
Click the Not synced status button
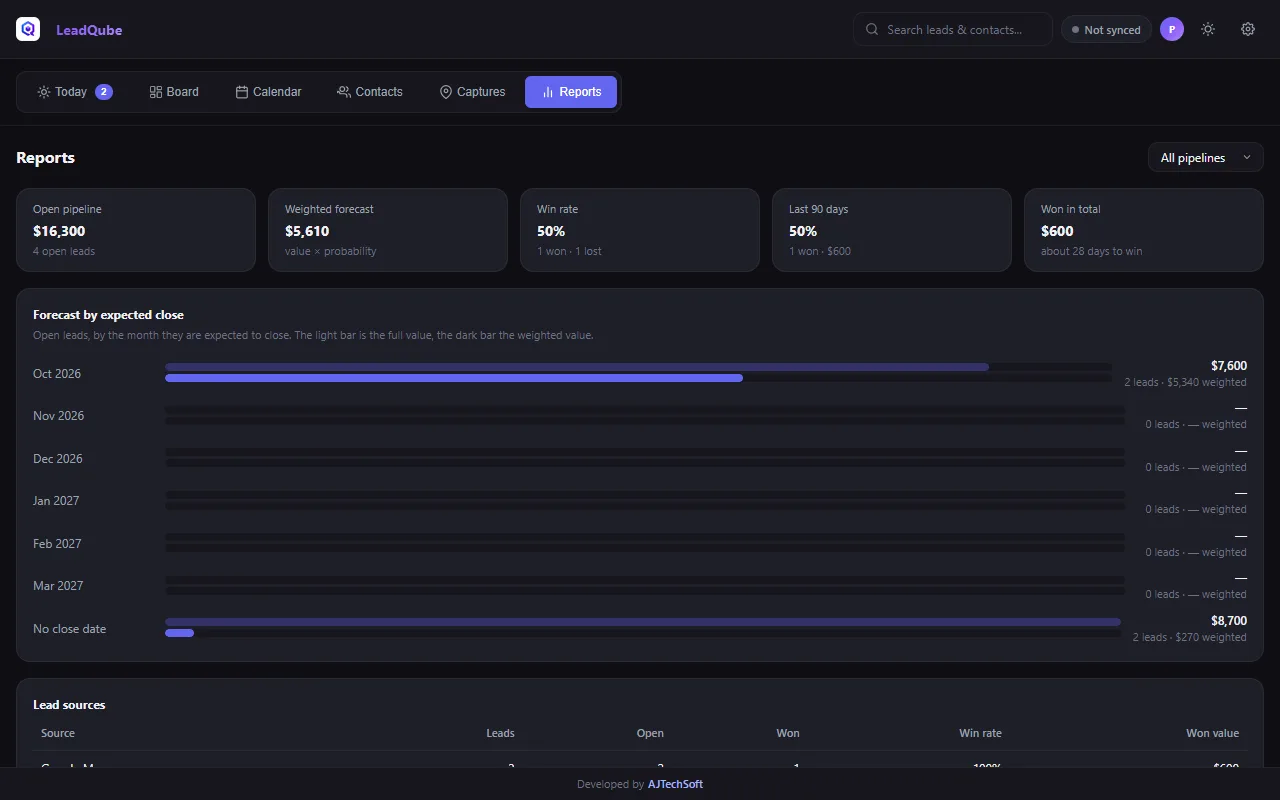1106,30
